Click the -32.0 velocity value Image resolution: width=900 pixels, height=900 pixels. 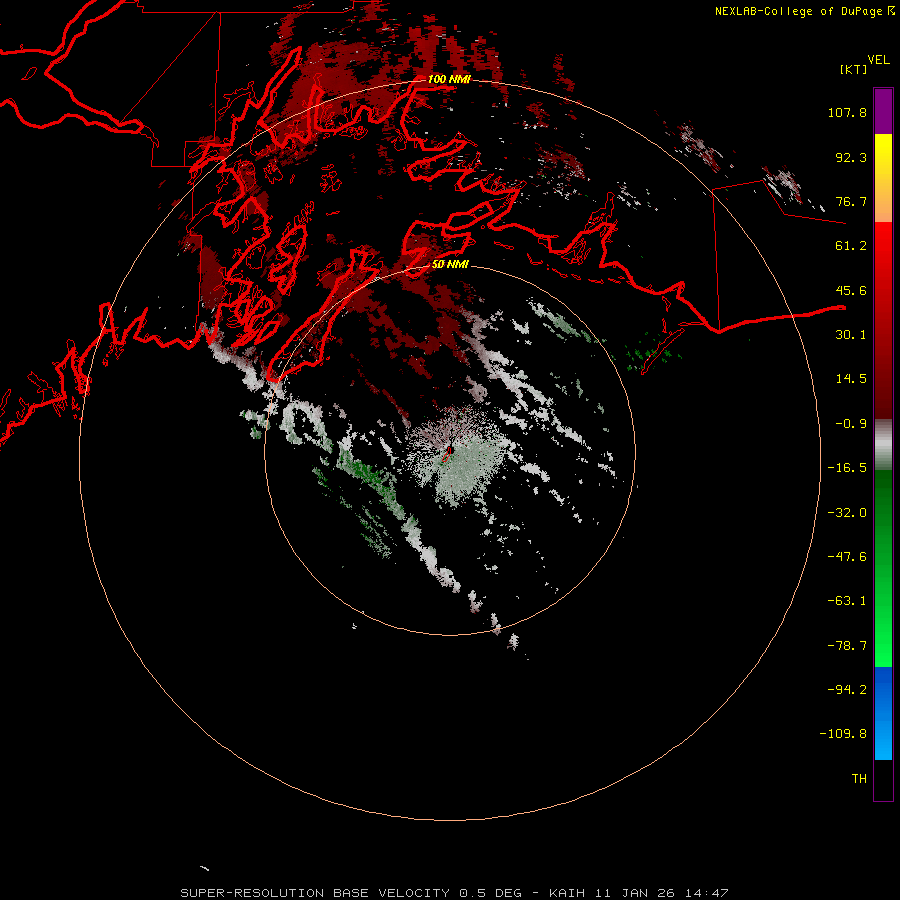847,513
